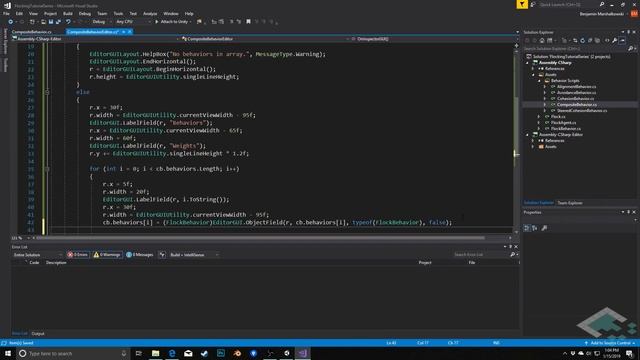Open File Explorer from the taskbar
This screenshot has width=640, height=360.
click(x=156, y=353)
